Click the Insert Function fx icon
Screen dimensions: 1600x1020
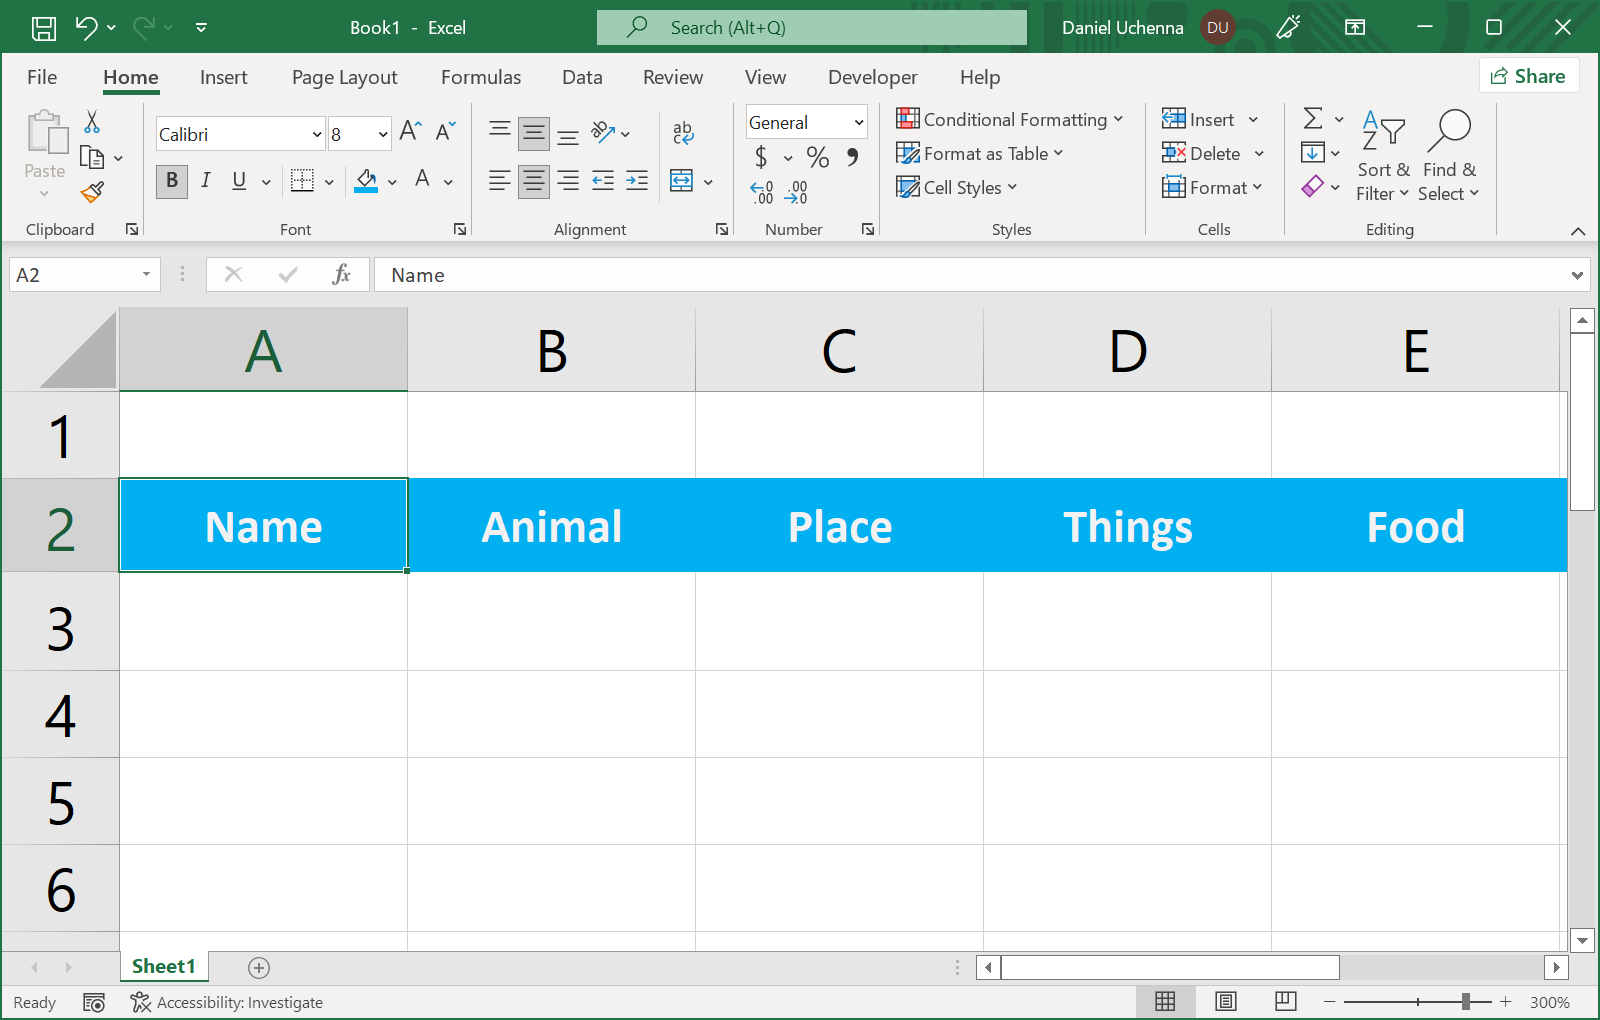point(341,275)
